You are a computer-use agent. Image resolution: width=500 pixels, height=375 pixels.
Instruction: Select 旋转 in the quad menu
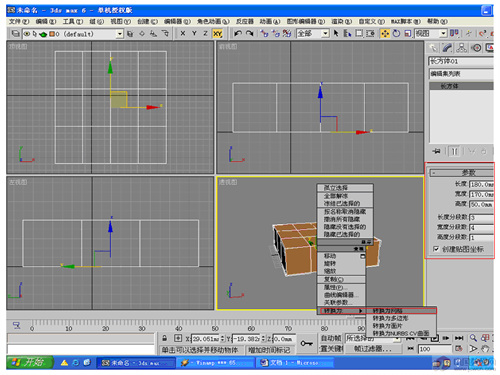click(341, 263)
